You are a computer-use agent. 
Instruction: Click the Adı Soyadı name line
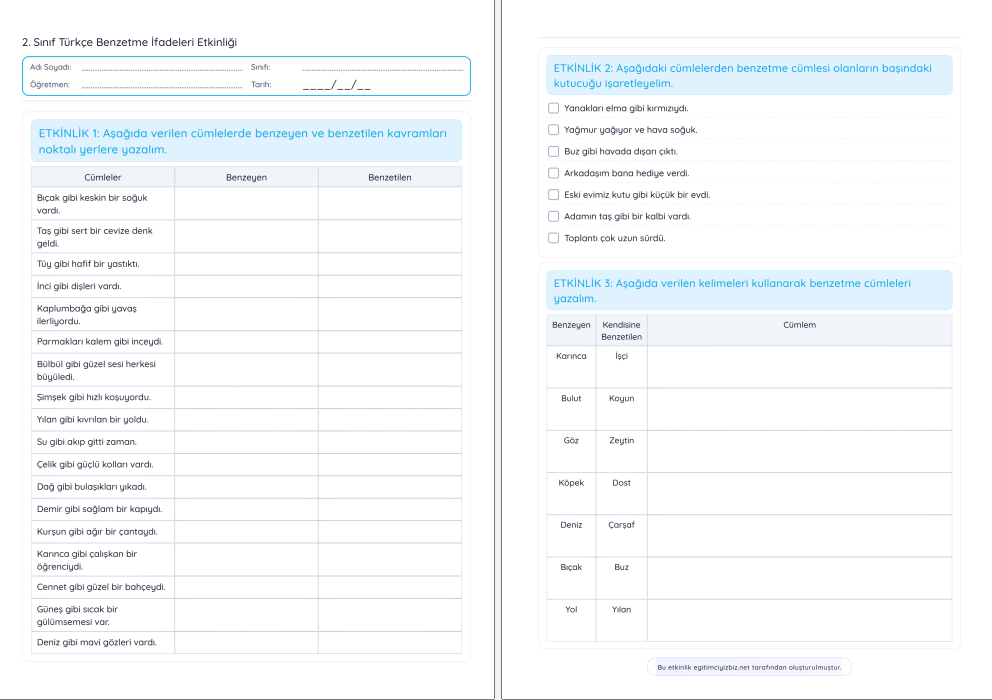(x=161, y=68)
